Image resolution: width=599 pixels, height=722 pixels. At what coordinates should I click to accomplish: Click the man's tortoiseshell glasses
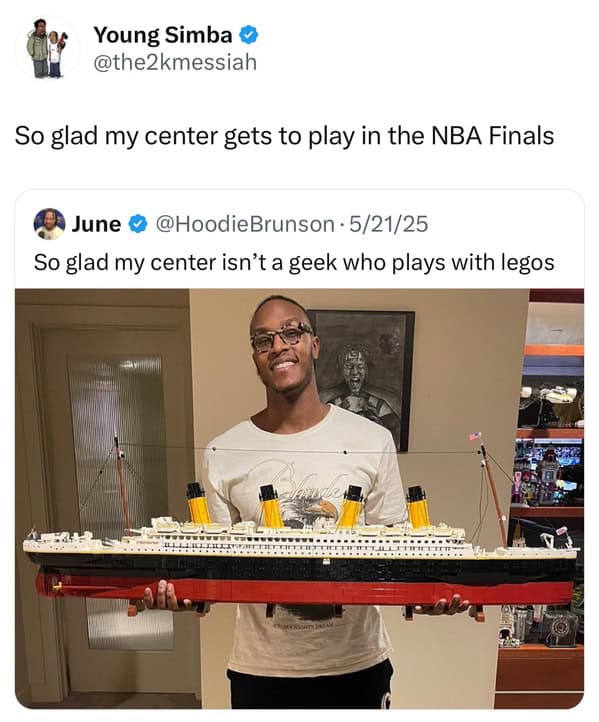(x=282, y=338)
